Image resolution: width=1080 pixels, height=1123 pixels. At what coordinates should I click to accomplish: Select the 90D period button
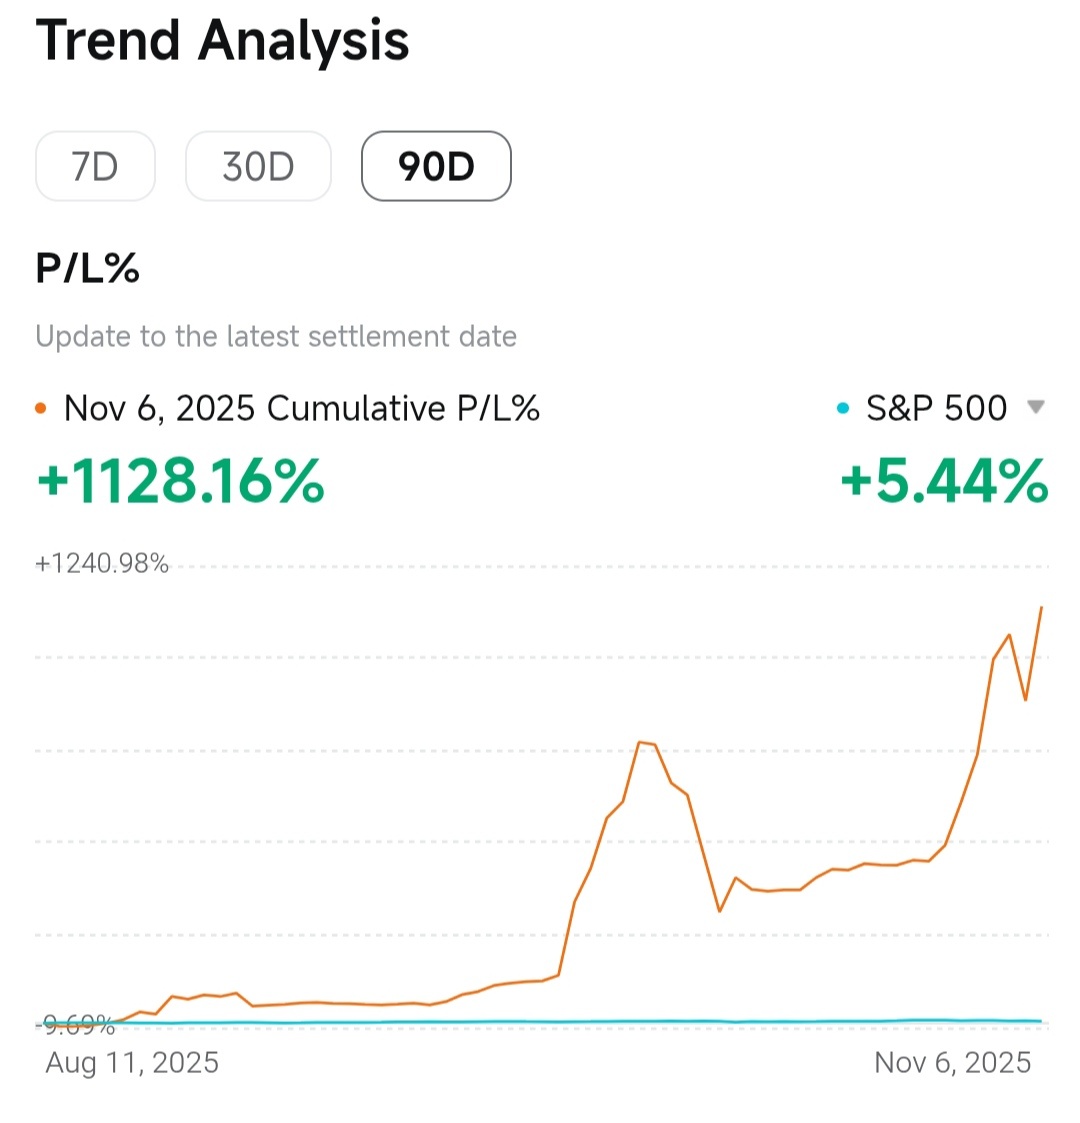(x=436, y=166)
